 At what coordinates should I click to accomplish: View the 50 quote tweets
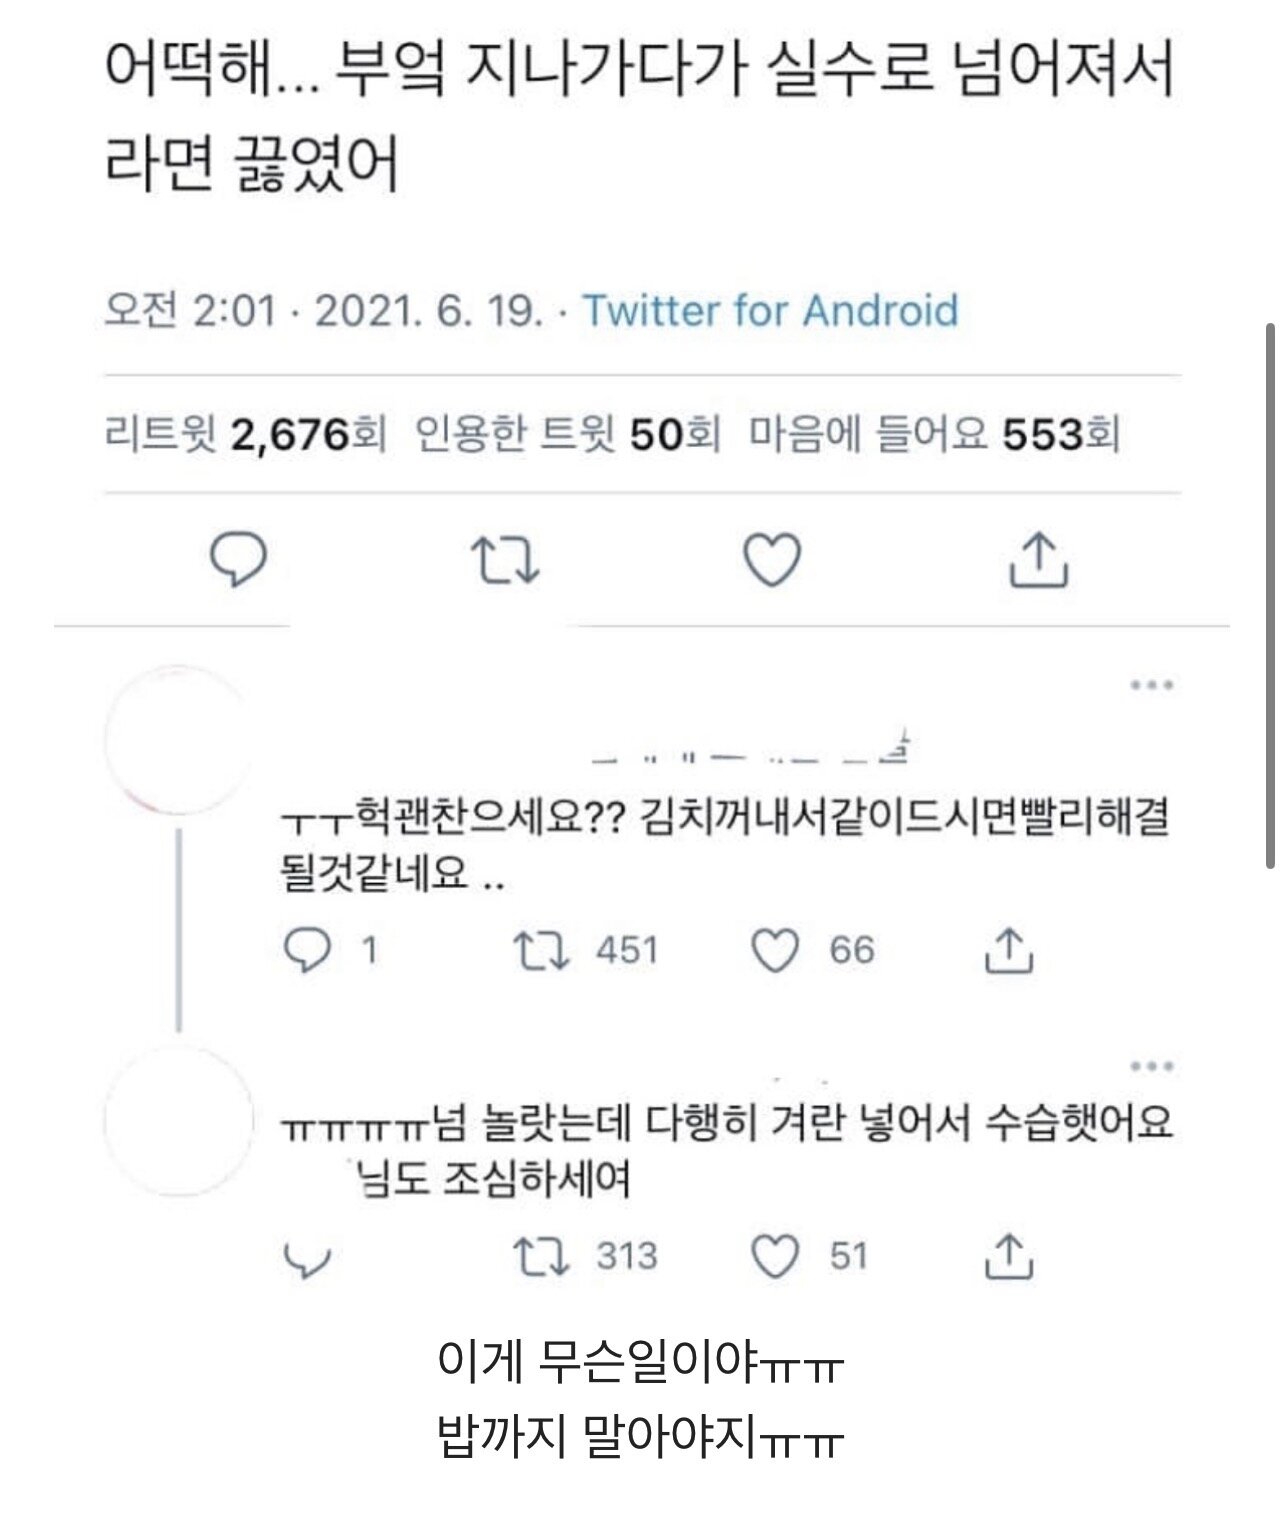pos(567,435)
